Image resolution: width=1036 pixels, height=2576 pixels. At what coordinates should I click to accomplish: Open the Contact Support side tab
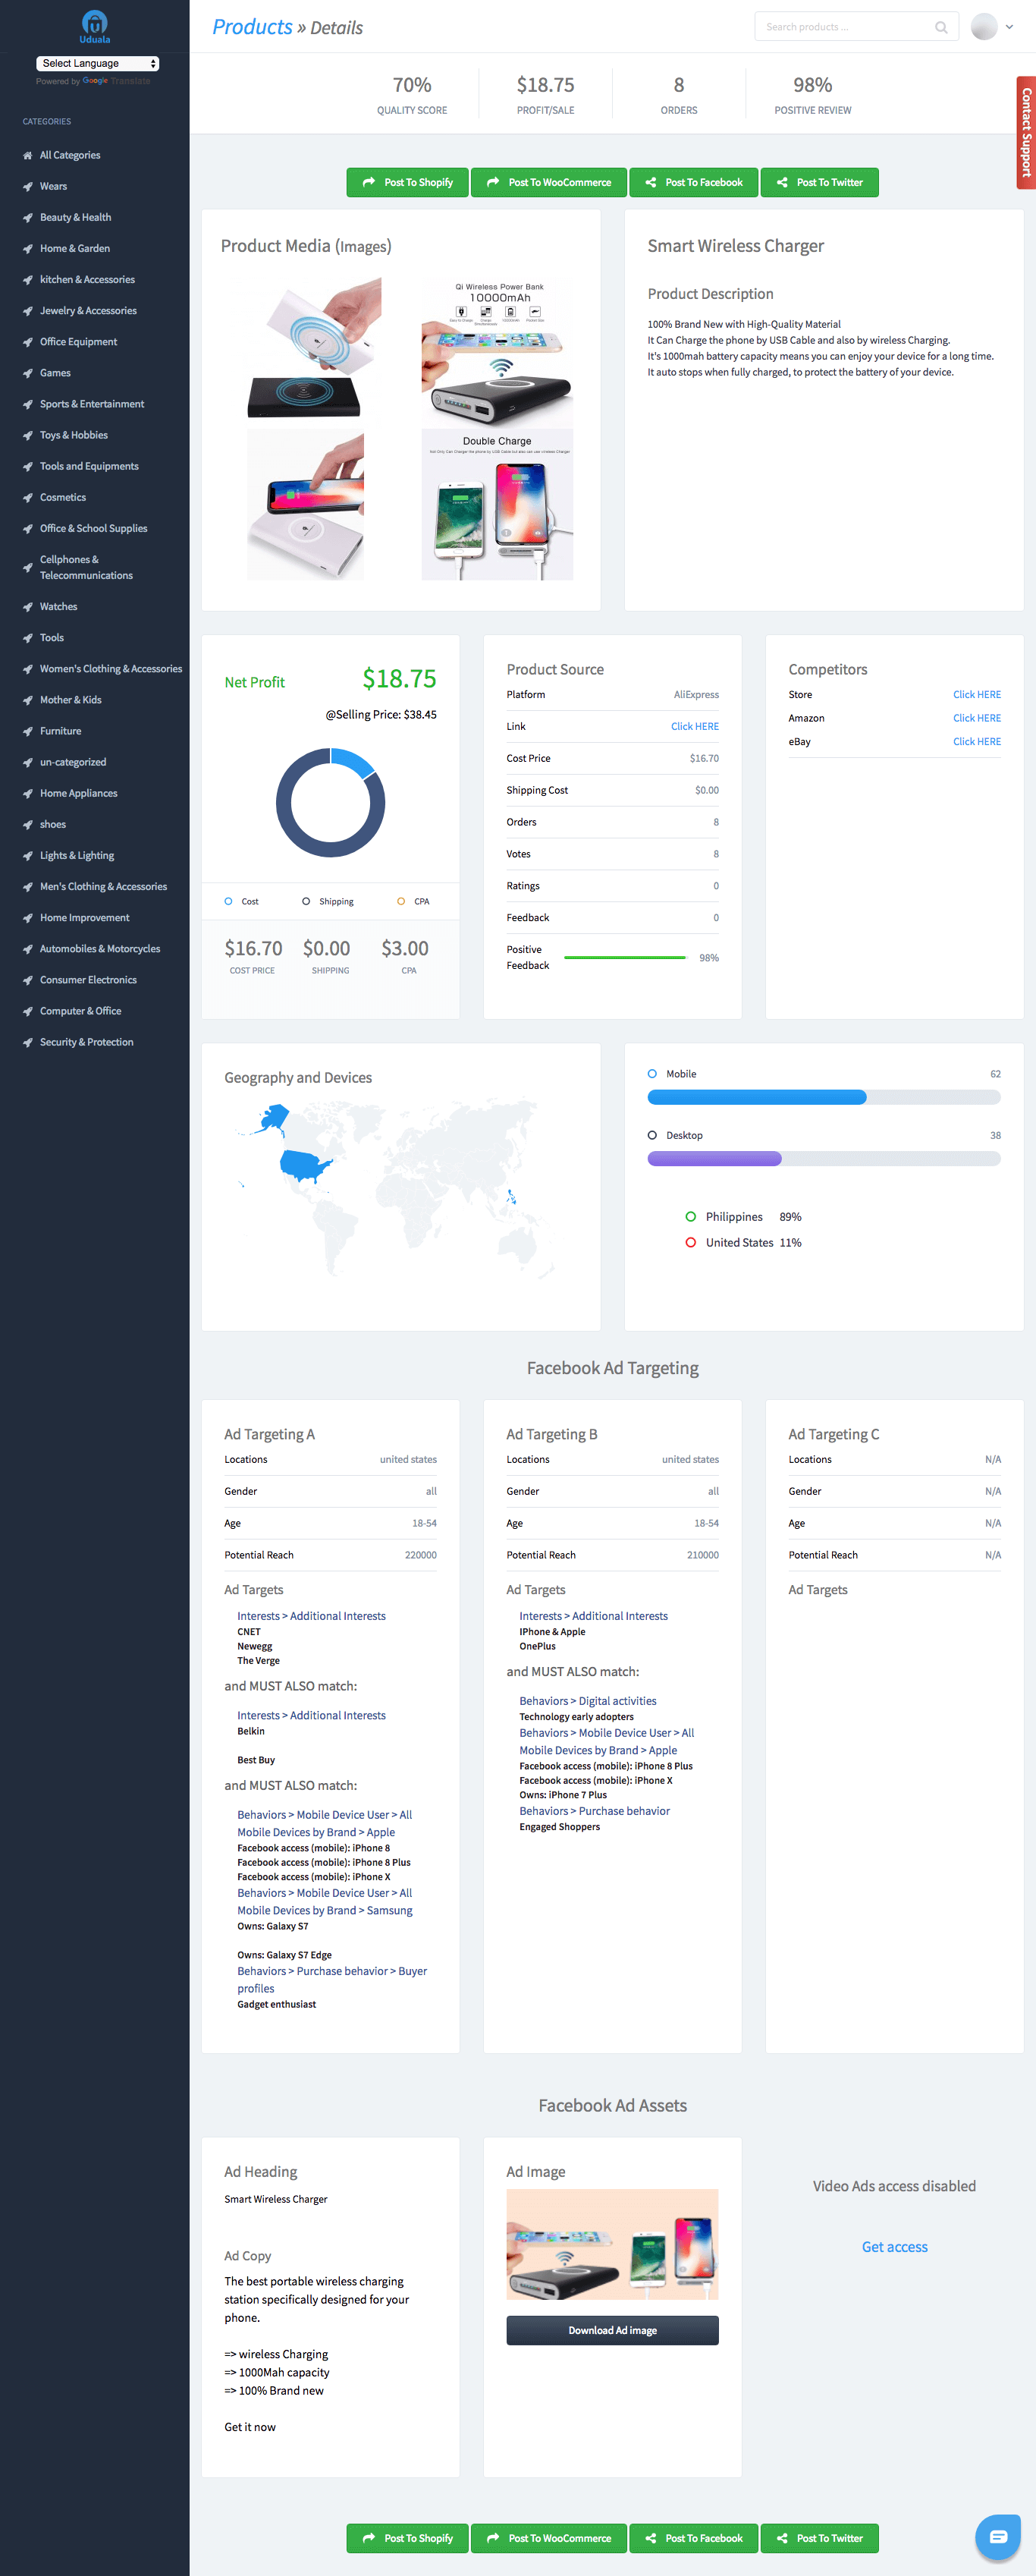(x=1026, y=132)
